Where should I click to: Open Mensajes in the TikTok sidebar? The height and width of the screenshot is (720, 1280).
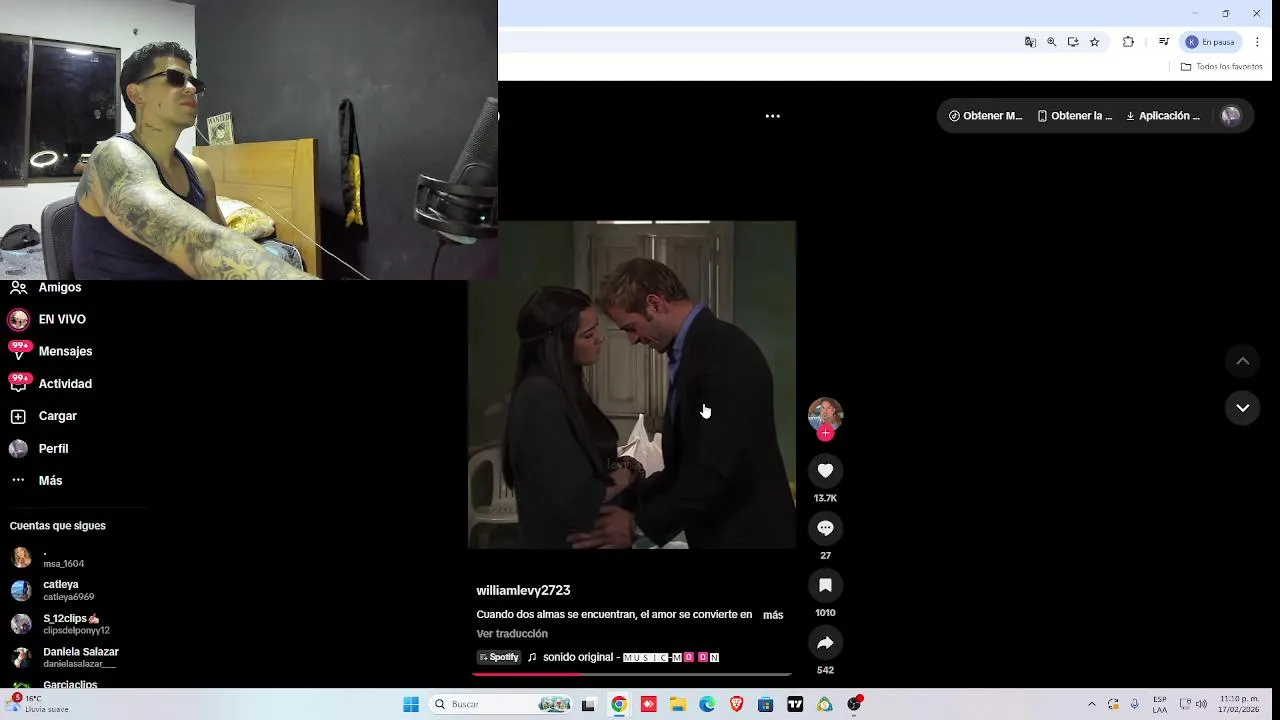[x=50, y=351]
